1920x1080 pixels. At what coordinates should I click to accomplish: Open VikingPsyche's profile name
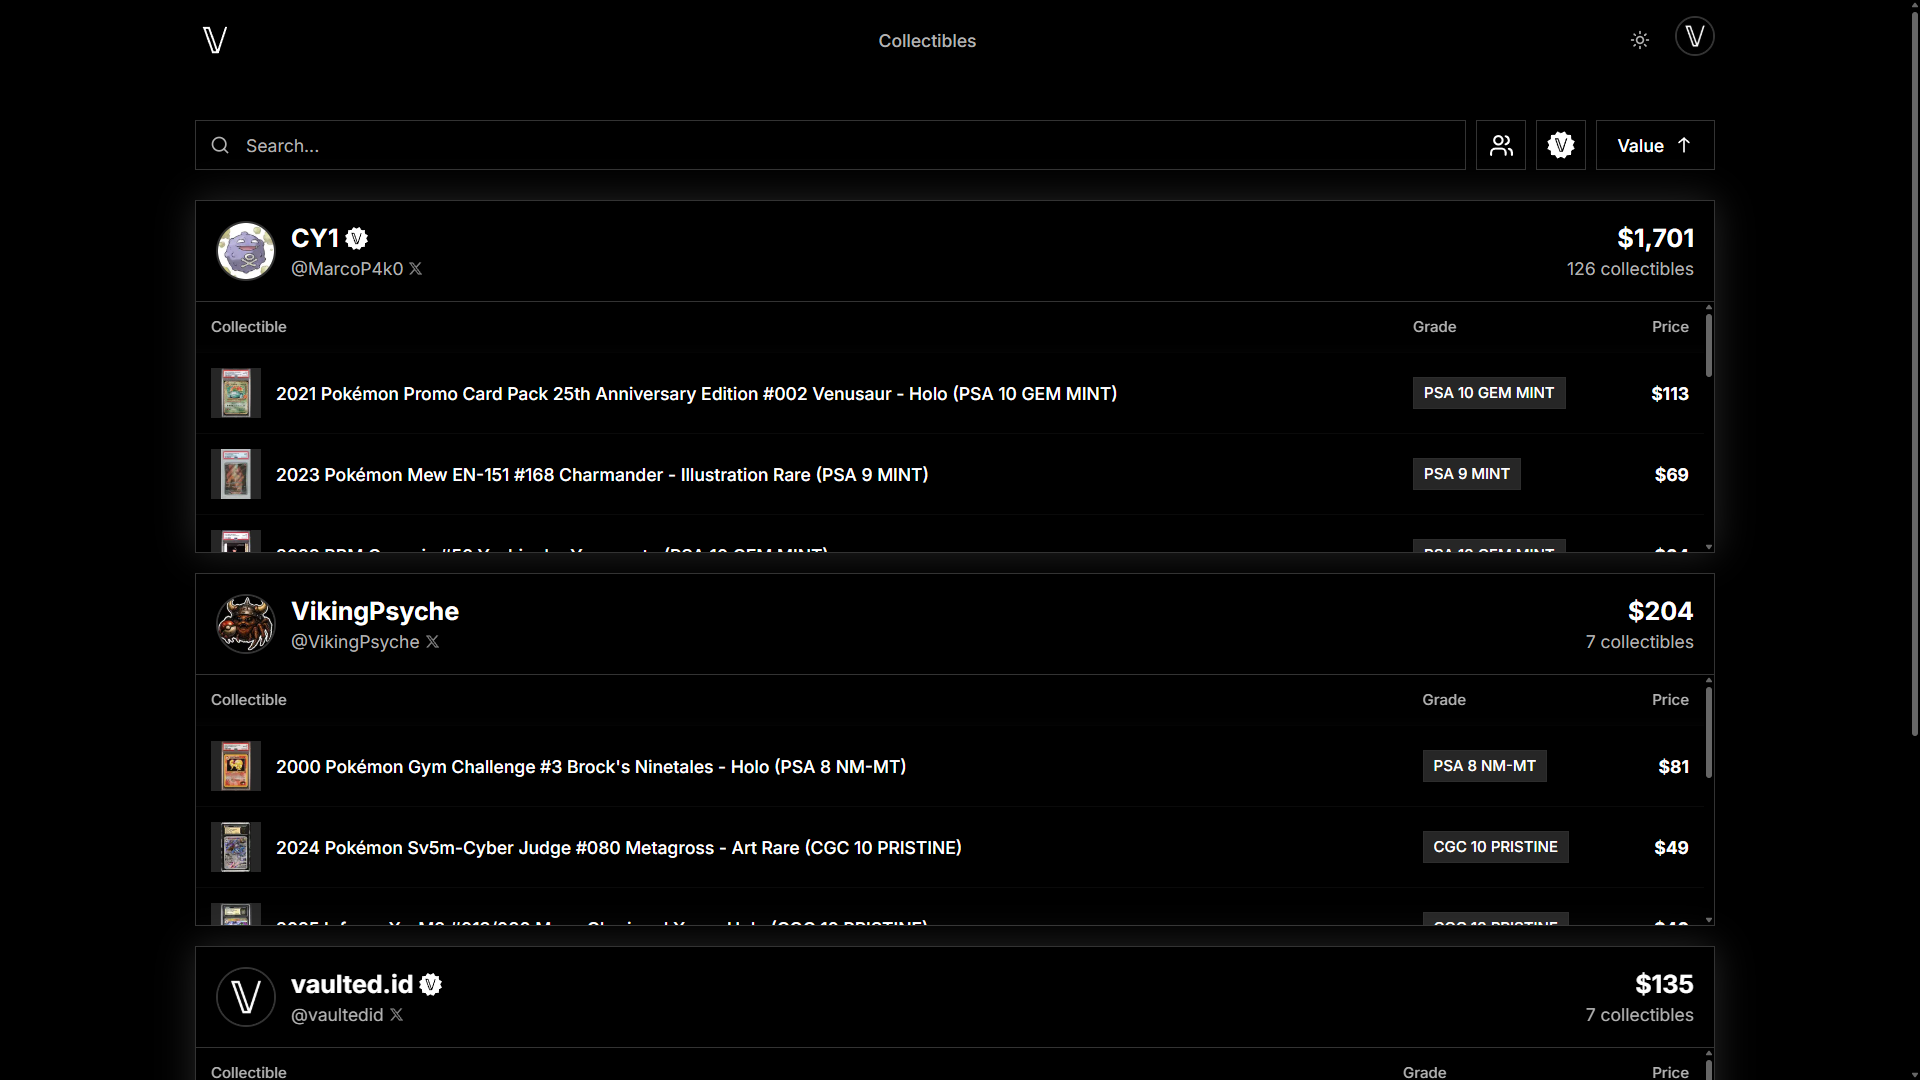click(375, 611)
